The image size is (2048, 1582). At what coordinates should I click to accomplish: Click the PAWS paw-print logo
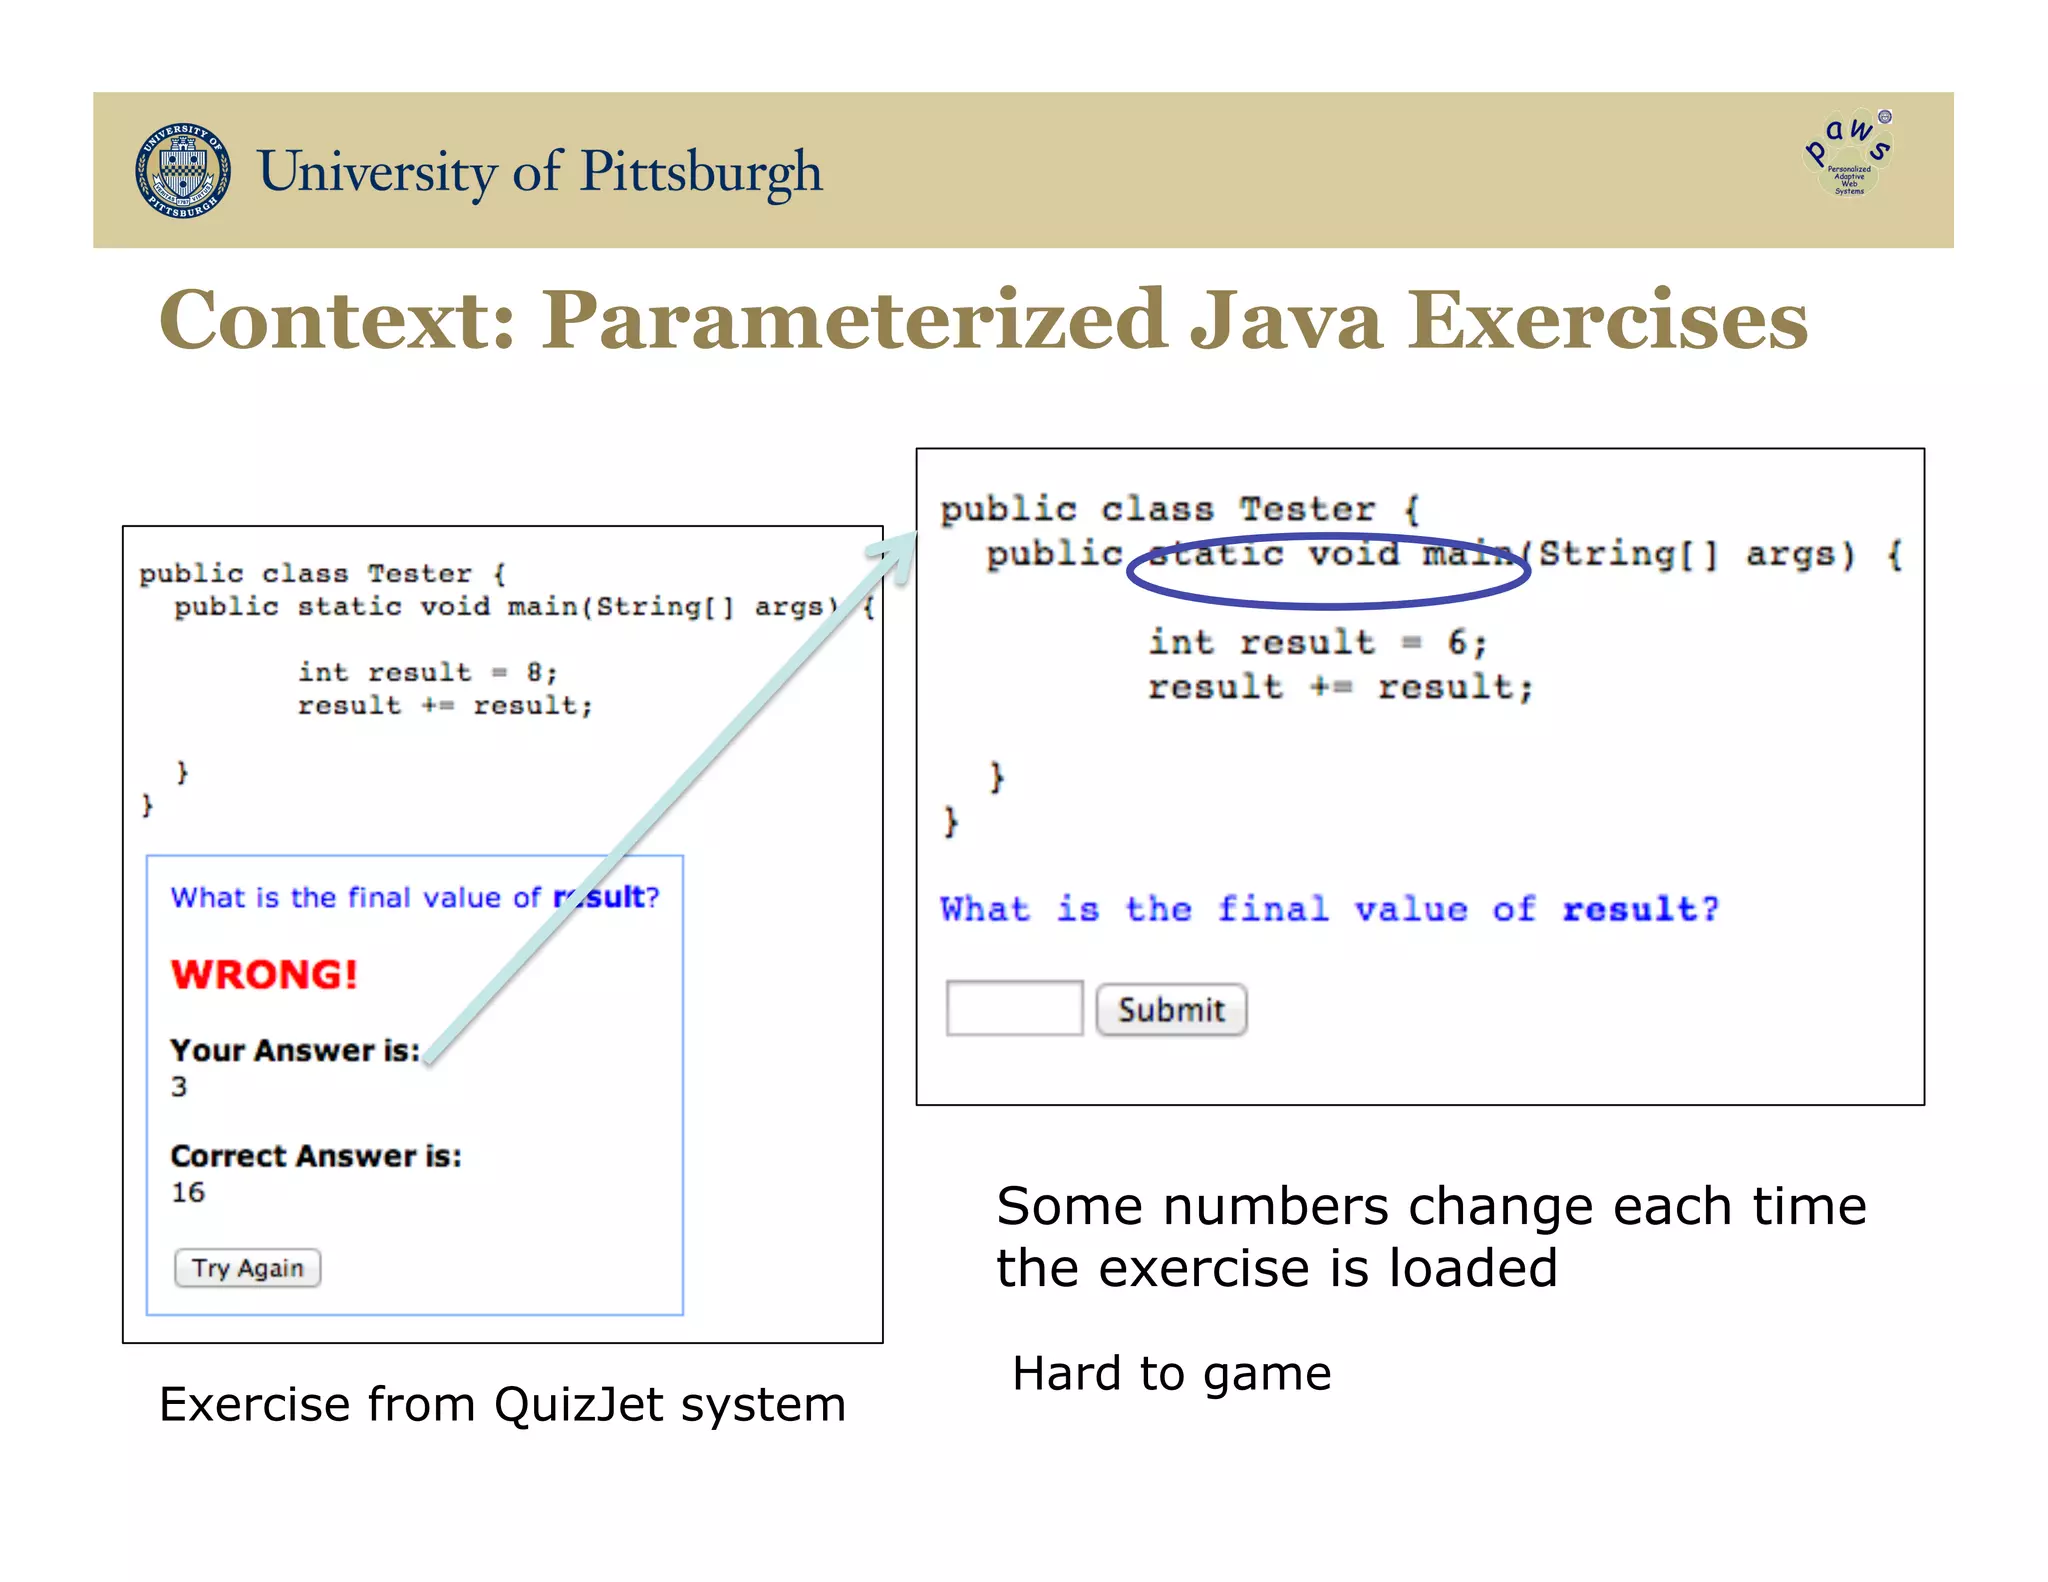[x=1848, y=152]
